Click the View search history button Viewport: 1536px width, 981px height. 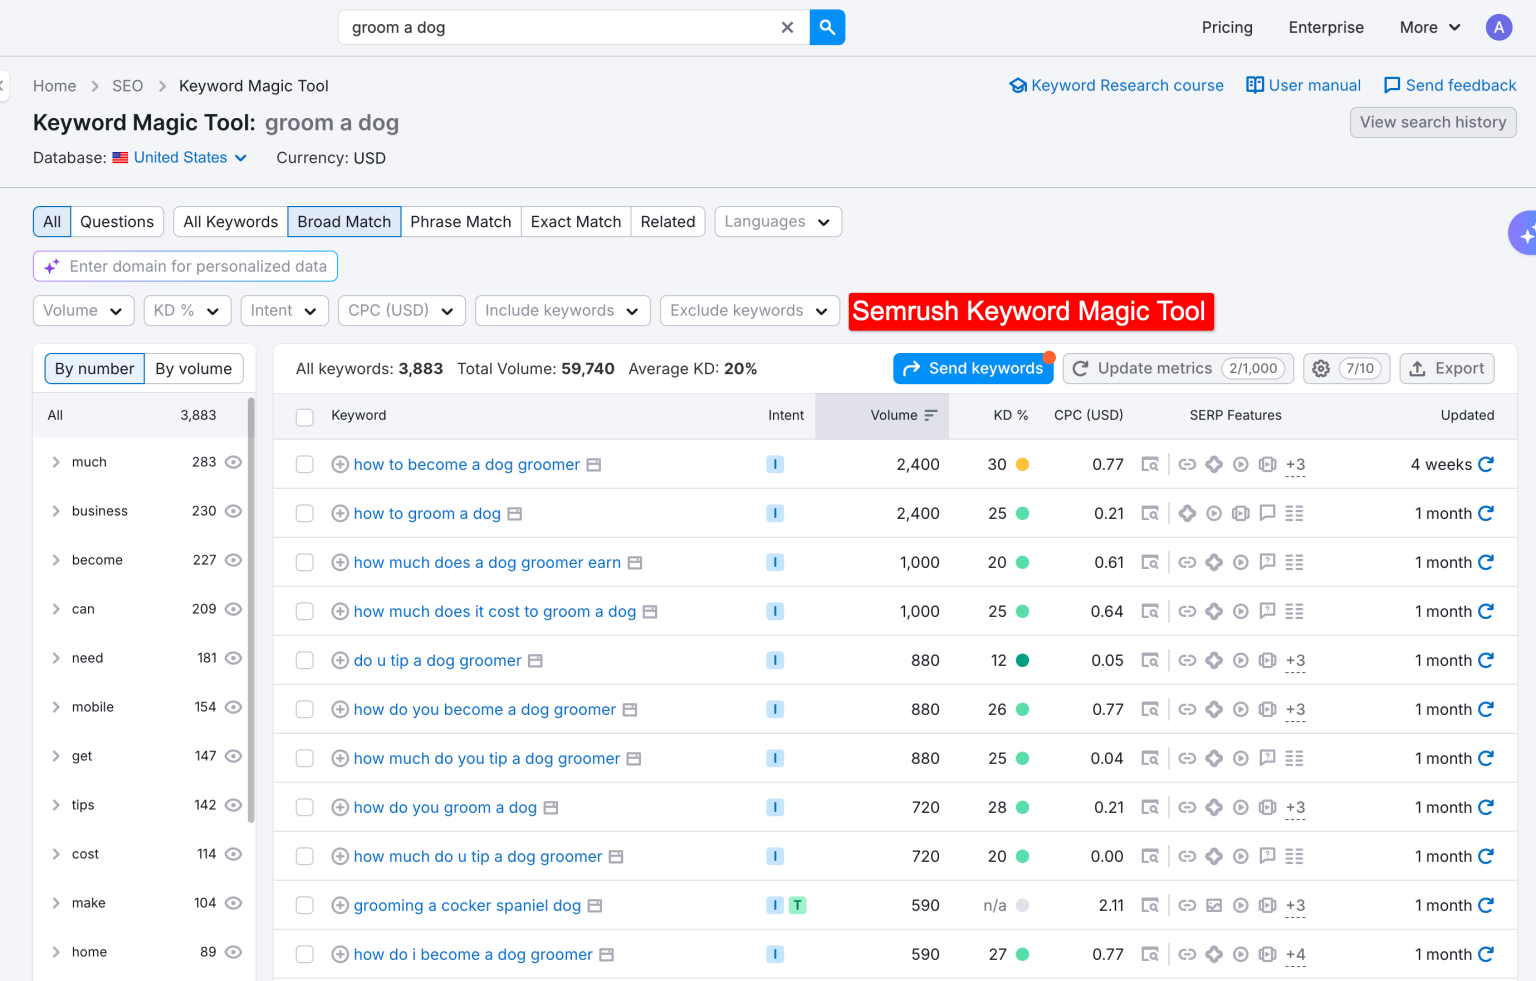pyautogui.click(x=1433, y=122)
